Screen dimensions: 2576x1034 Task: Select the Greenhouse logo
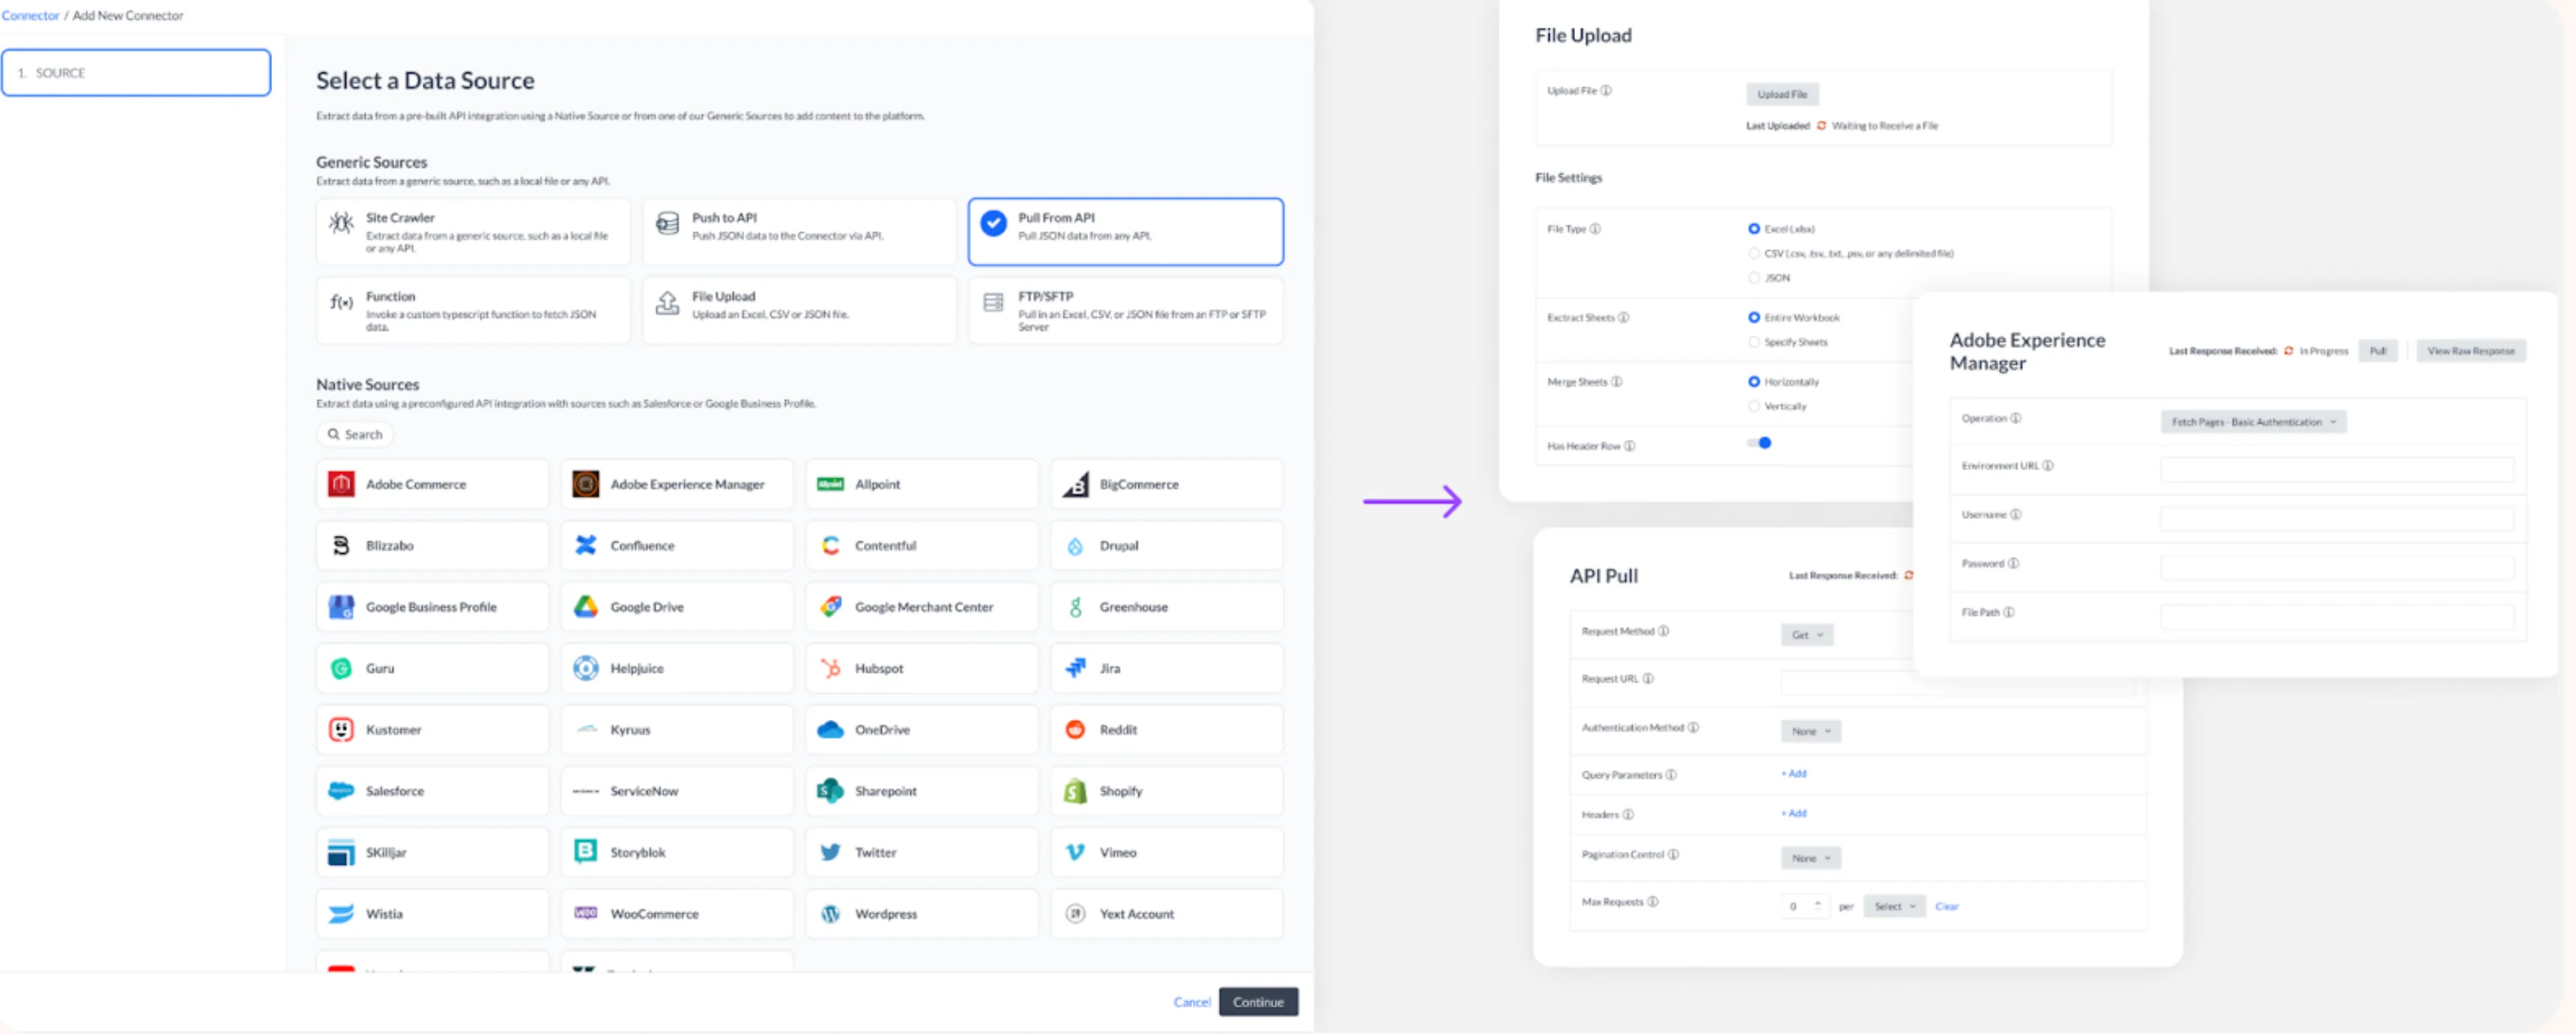(x=1075, y=607)
